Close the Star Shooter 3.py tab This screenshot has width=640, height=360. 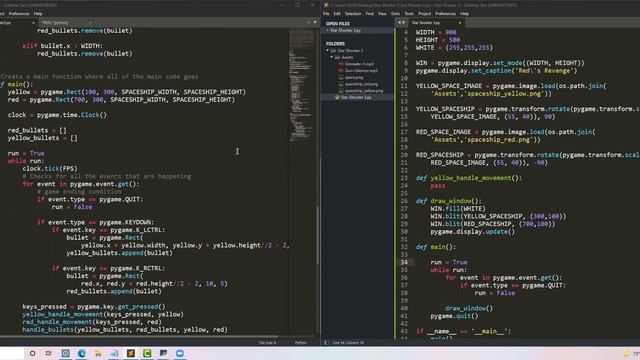tap(460, 23)
